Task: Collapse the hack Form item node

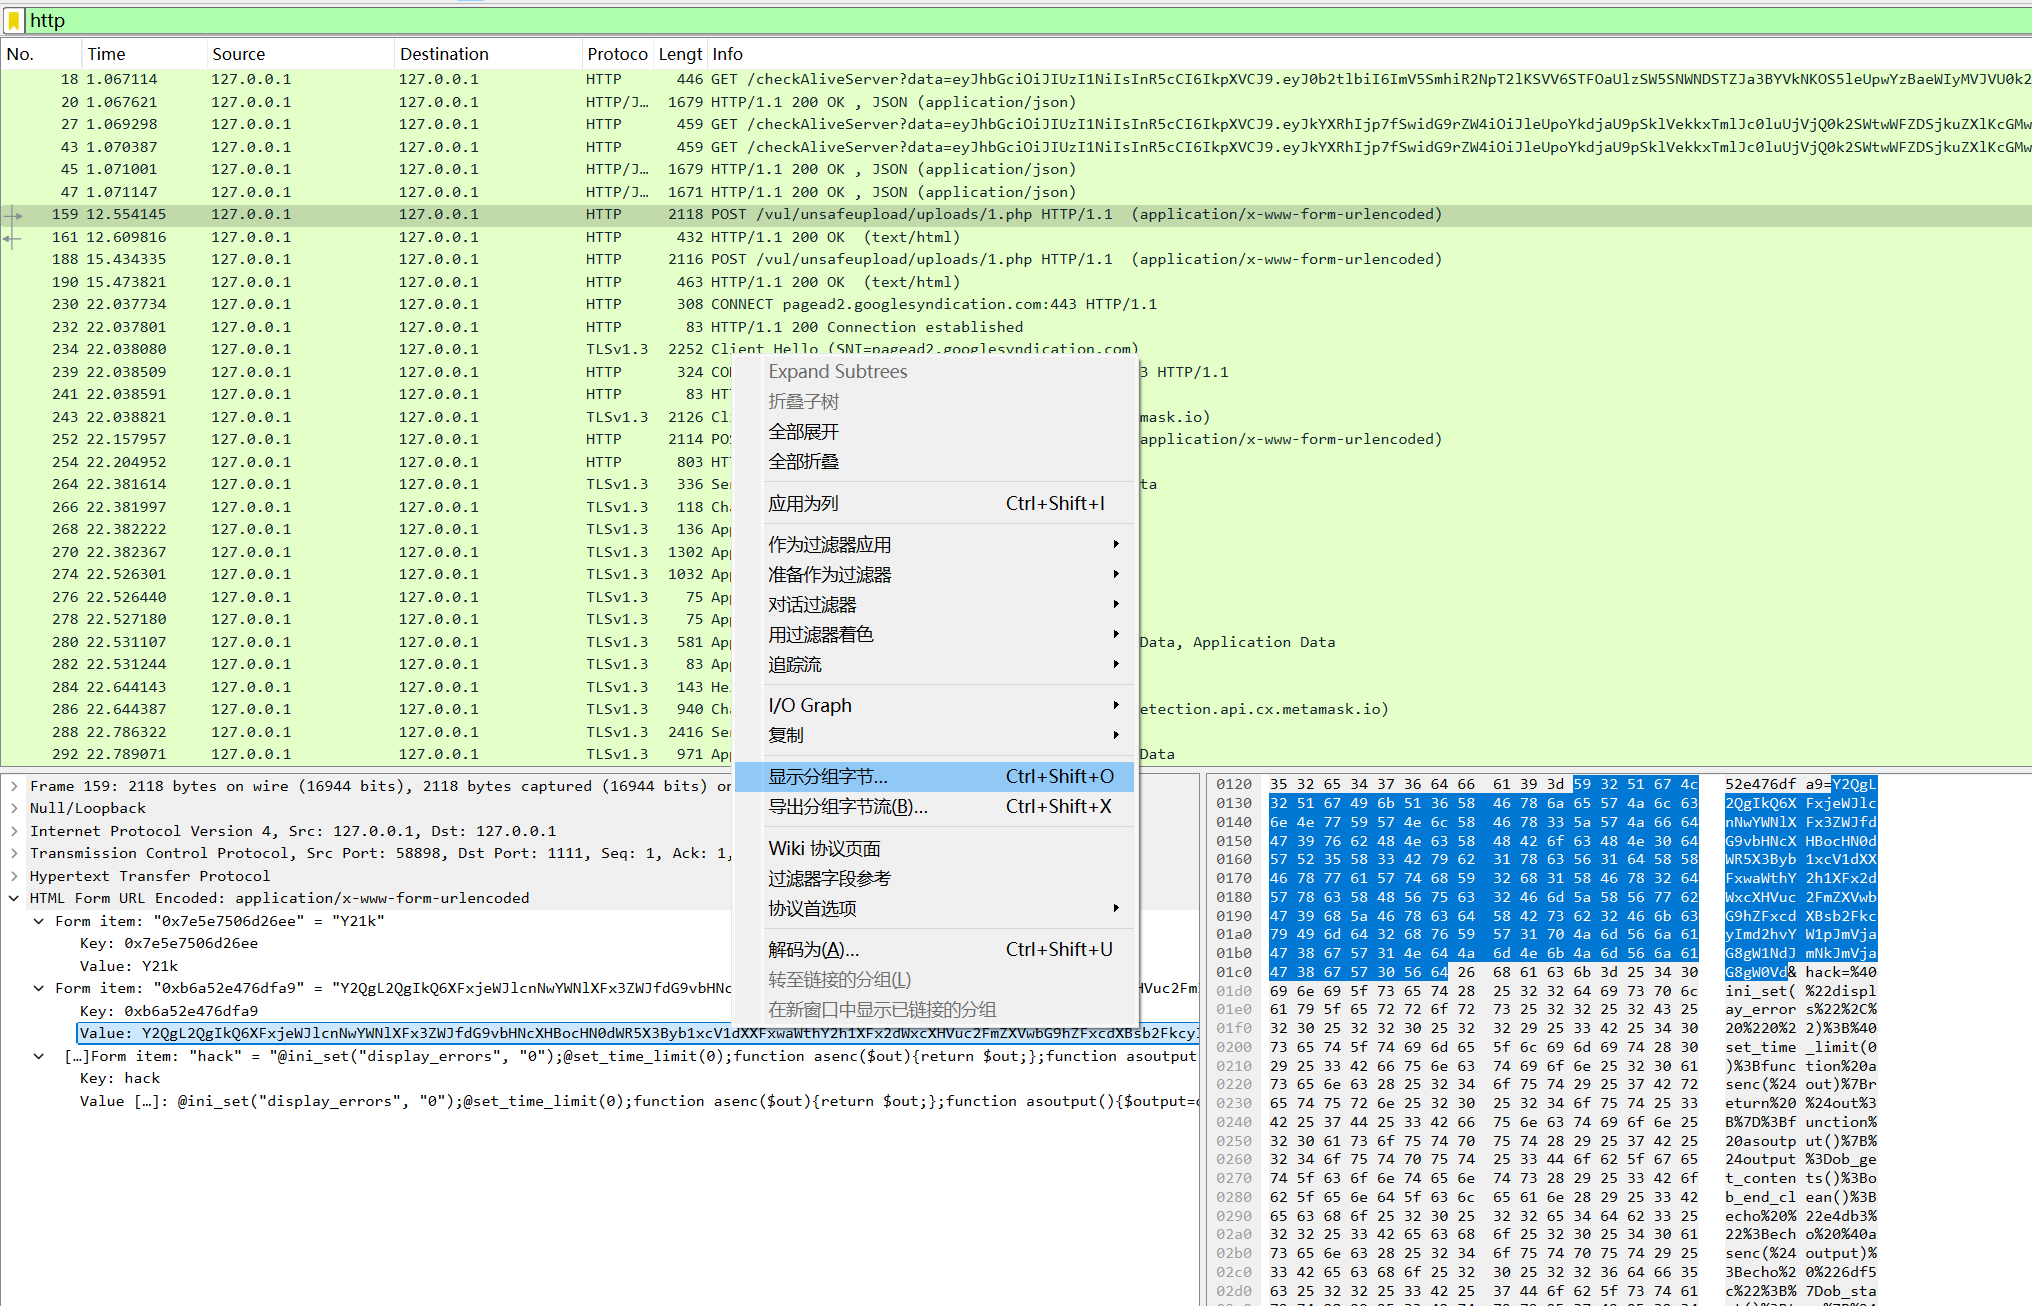Action: pos(39,1056)
